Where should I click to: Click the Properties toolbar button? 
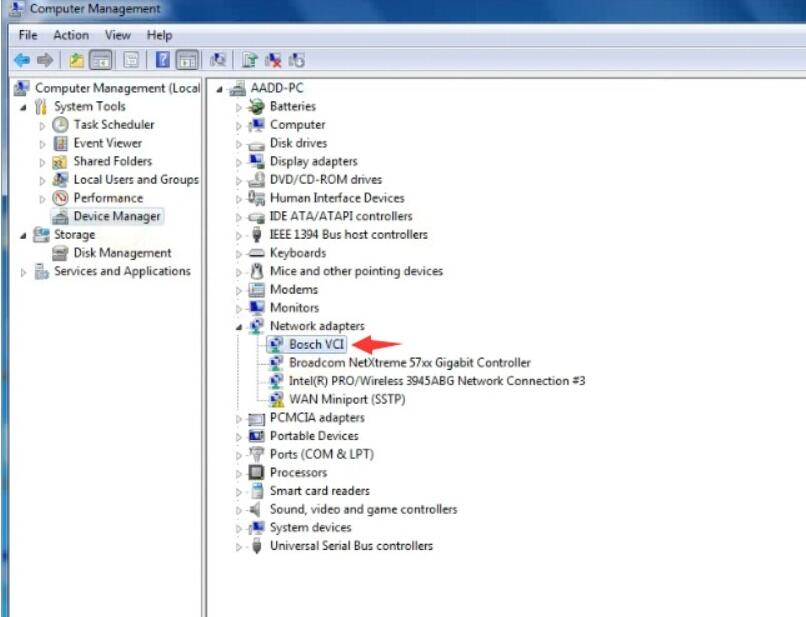point(132,60)
